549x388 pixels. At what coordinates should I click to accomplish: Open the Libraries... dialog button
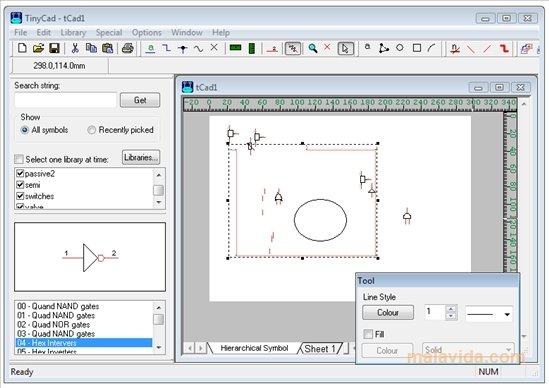141,158
